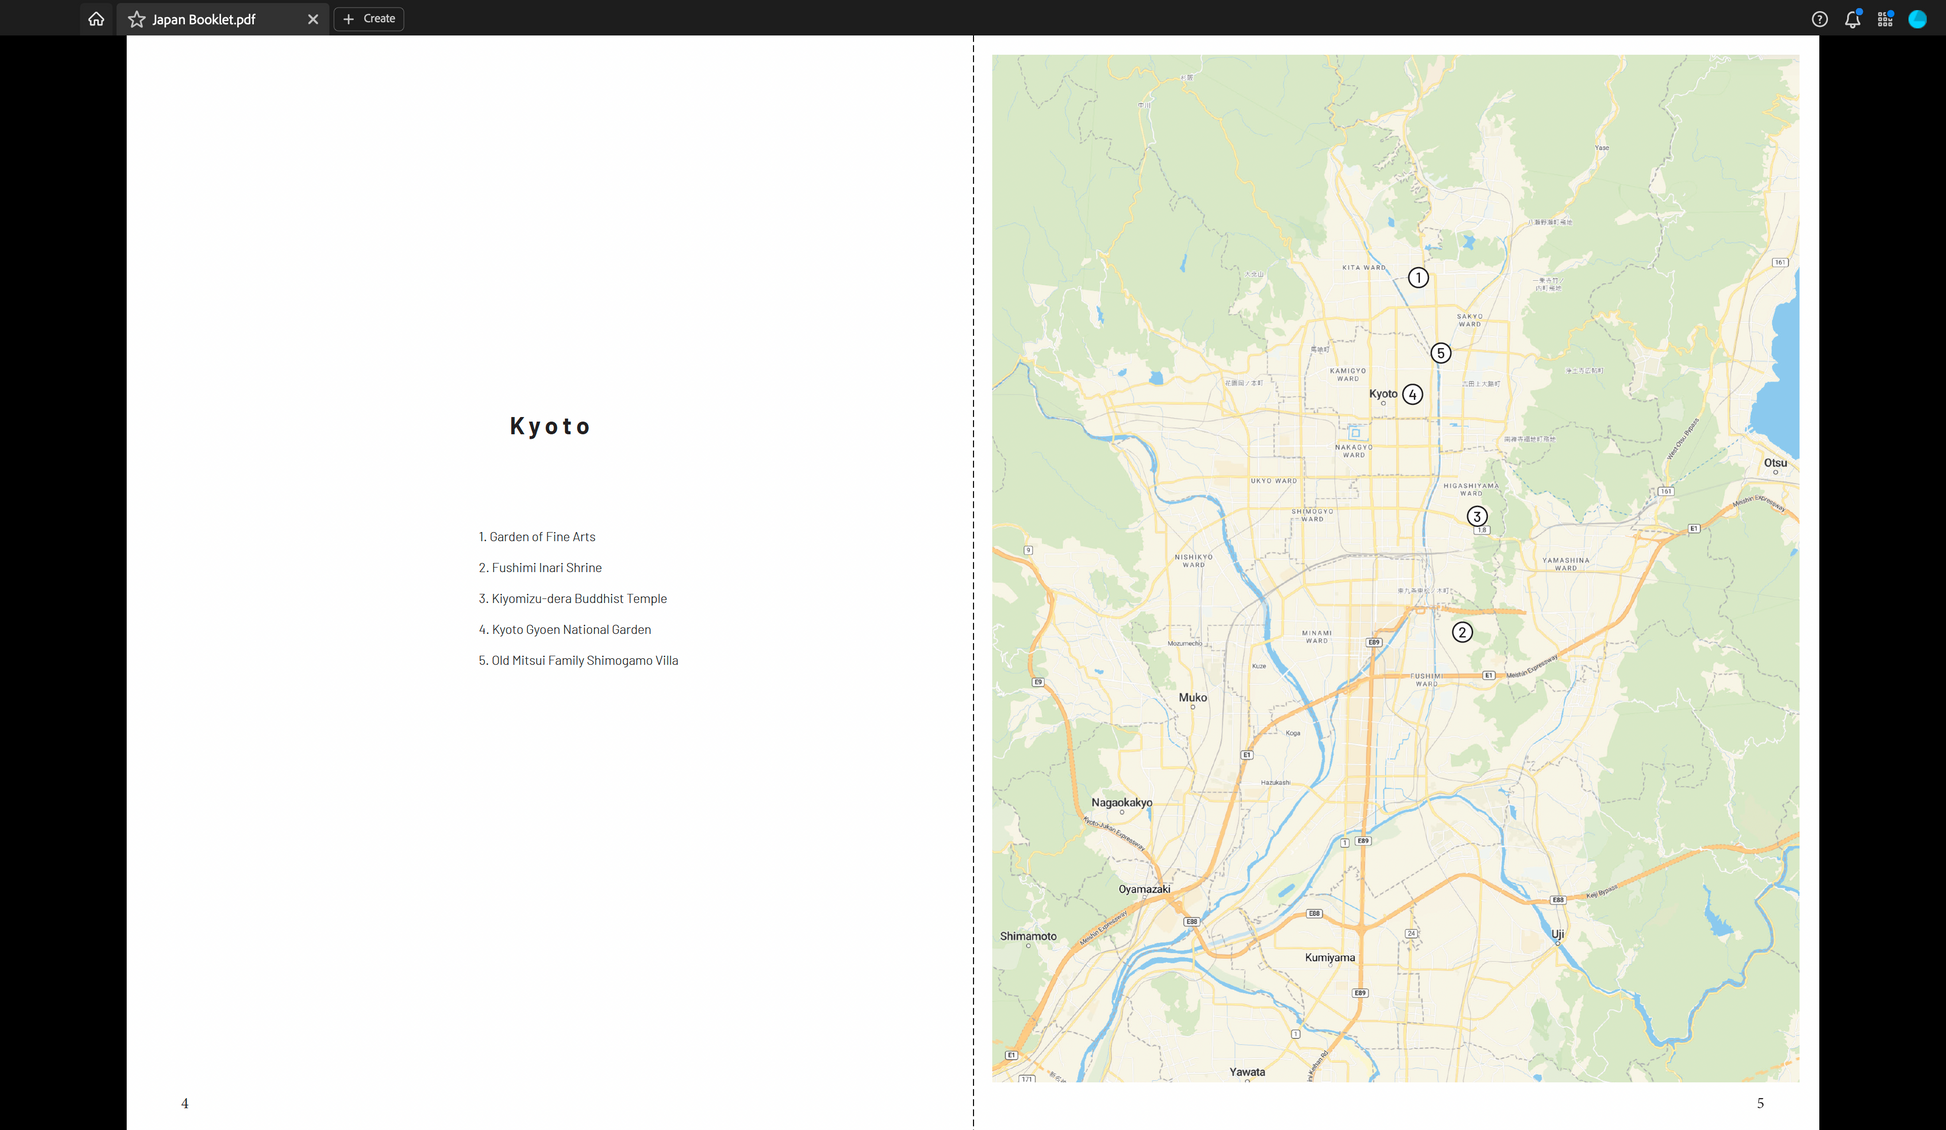This screenshot has height=1130, width=1946.
Task: Close the Japan Booklet.pdf tab
Action: pyautogui.click(x=313, y=19)
